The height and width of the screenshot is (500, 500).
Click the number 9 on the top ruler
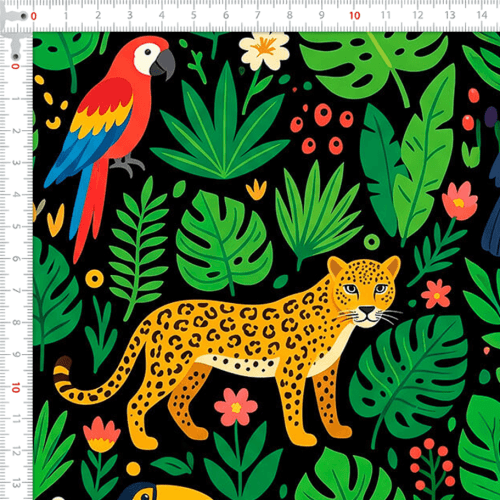click(322, 15)
